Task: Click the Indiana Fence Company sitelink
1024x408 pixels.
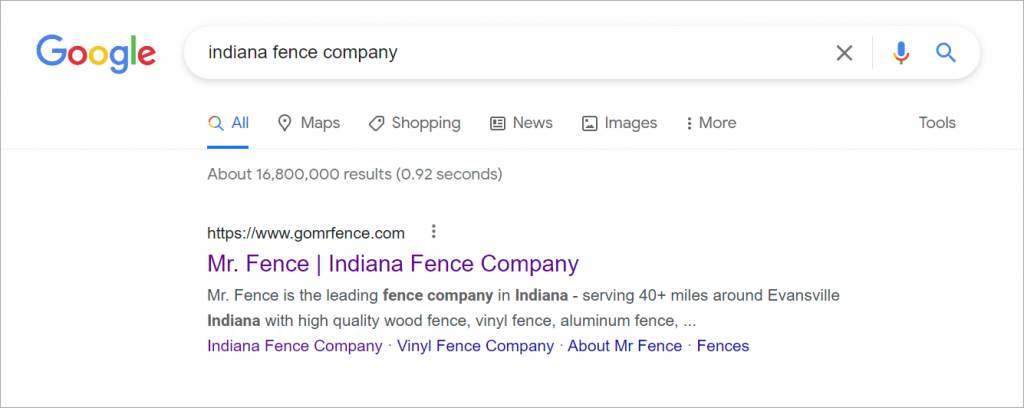Action: click(295, 346)
